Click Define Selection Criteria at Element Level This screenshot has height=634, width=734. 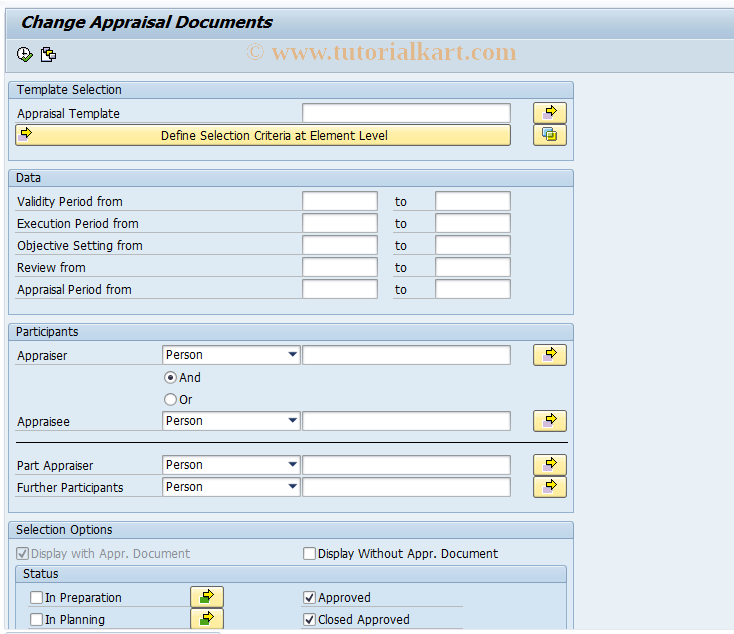click(263, 135)
